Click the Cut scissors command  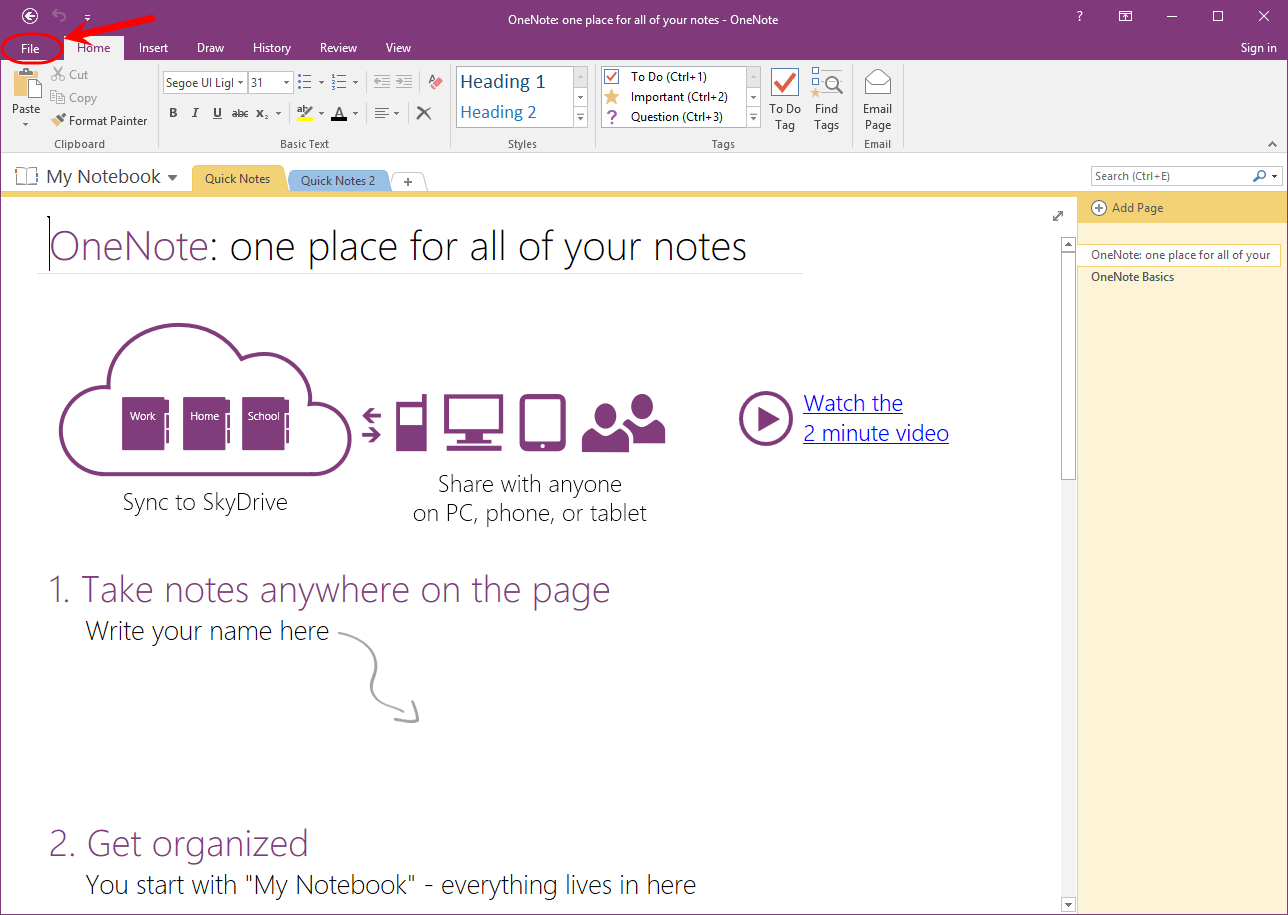(x=70, y=75)
